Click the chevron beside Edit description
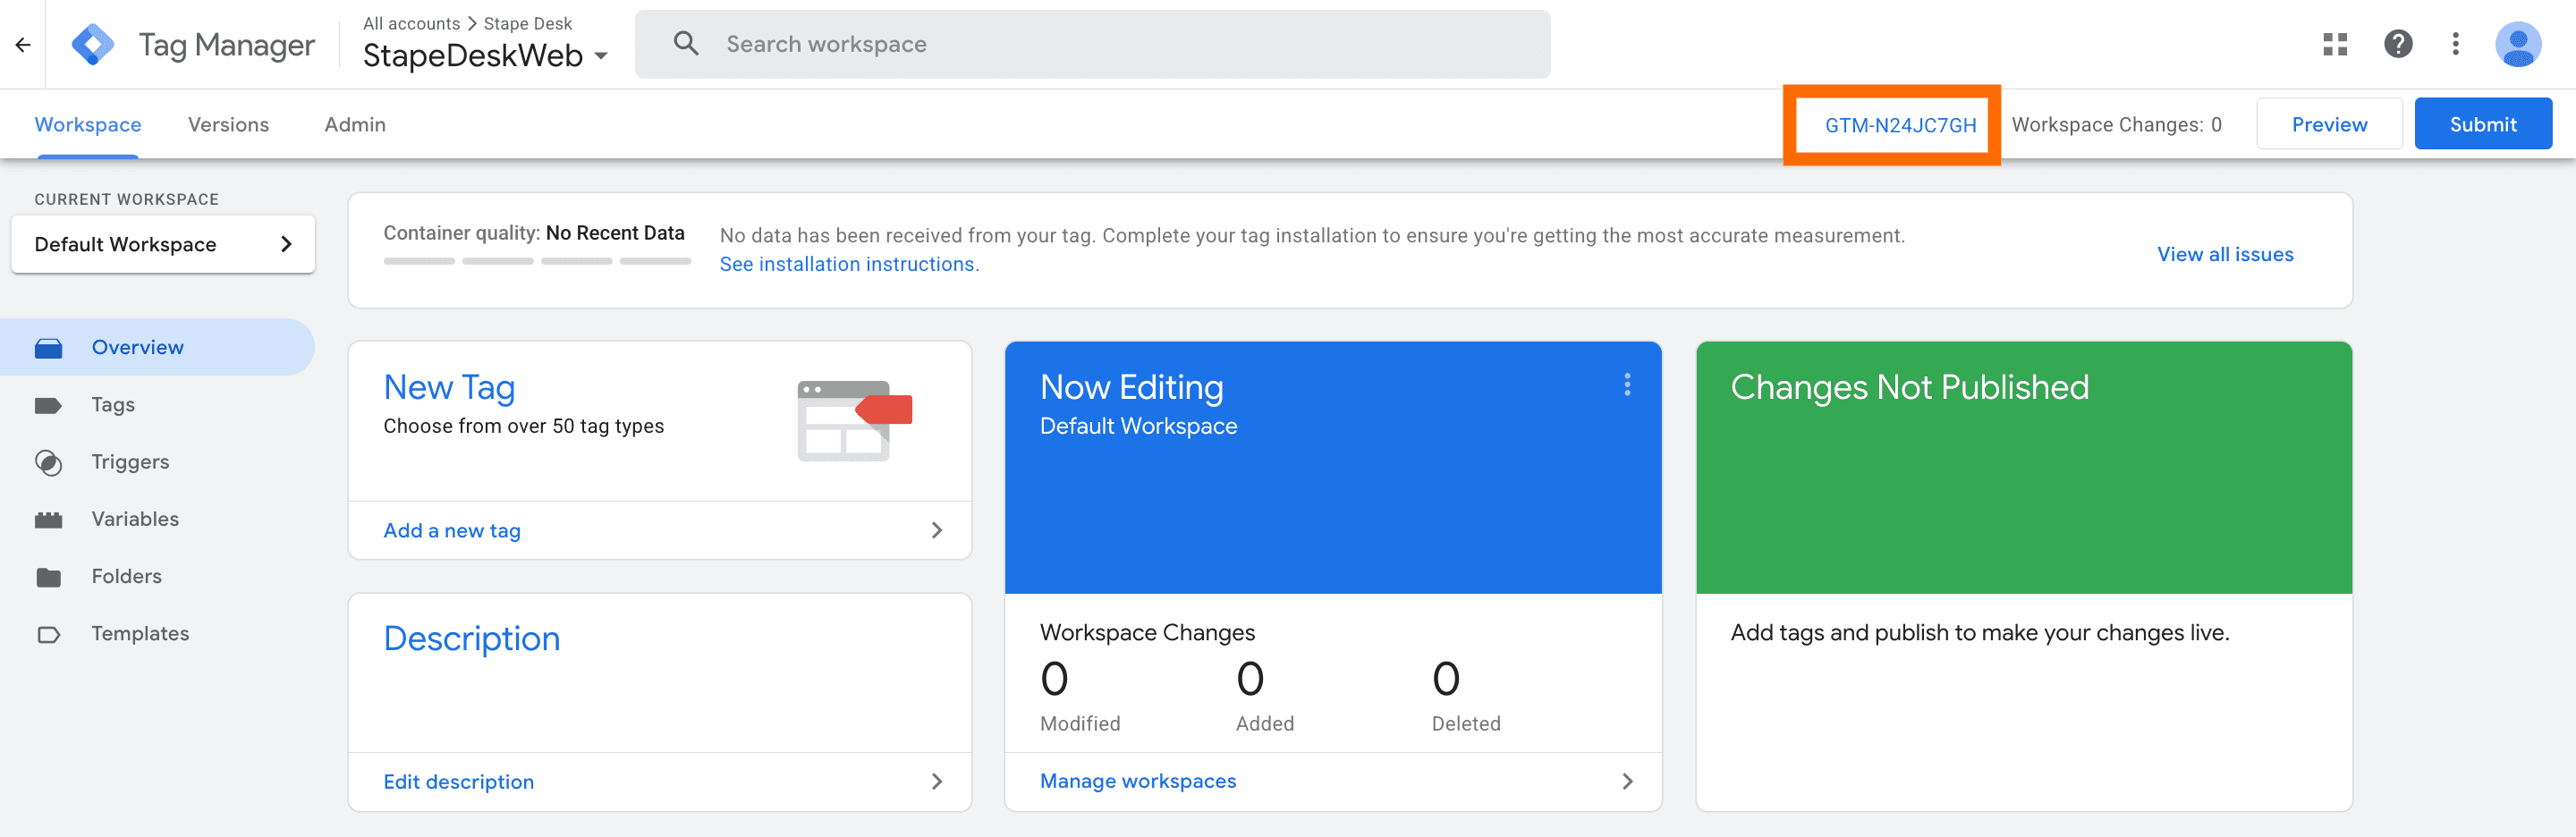Image resolution: width=2576 pixels, height=837 pixels. click(937, 781)
